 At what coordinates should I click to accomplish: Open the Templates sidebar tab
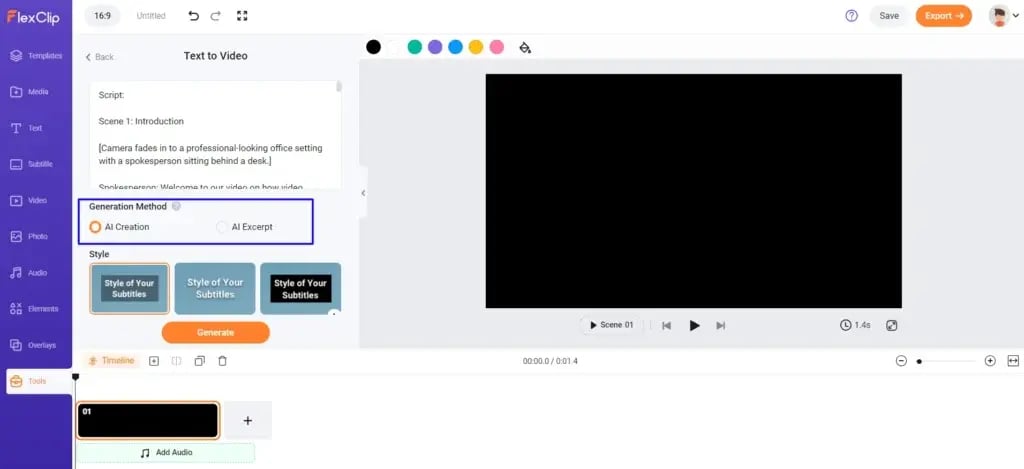[x=36, y=56]
